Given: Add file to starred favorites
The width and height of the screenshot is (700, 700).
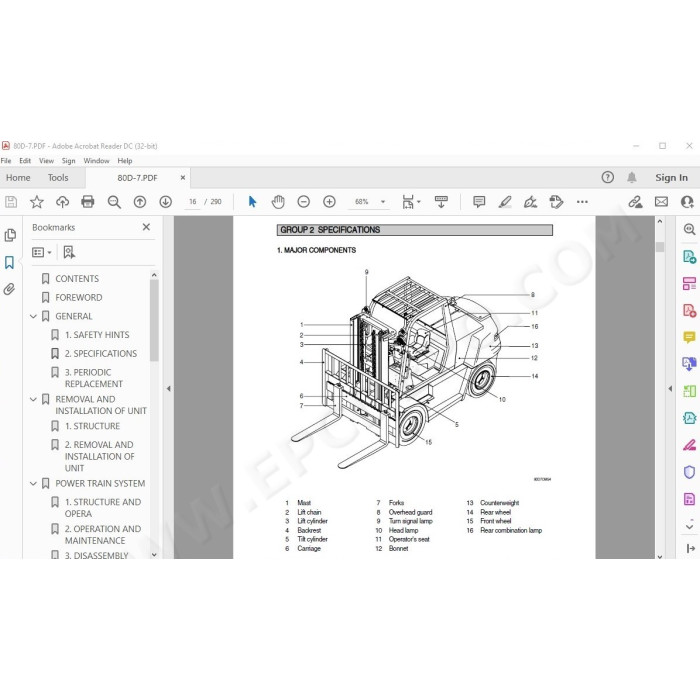Looking at the screenshot, I should coord(37,202).
